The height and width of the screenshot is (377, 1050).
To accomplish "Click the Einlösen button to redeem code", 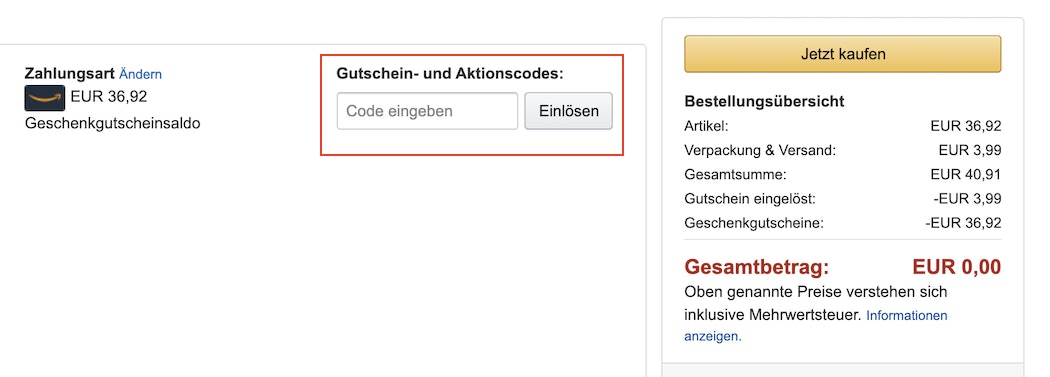I will pos(569,111).
